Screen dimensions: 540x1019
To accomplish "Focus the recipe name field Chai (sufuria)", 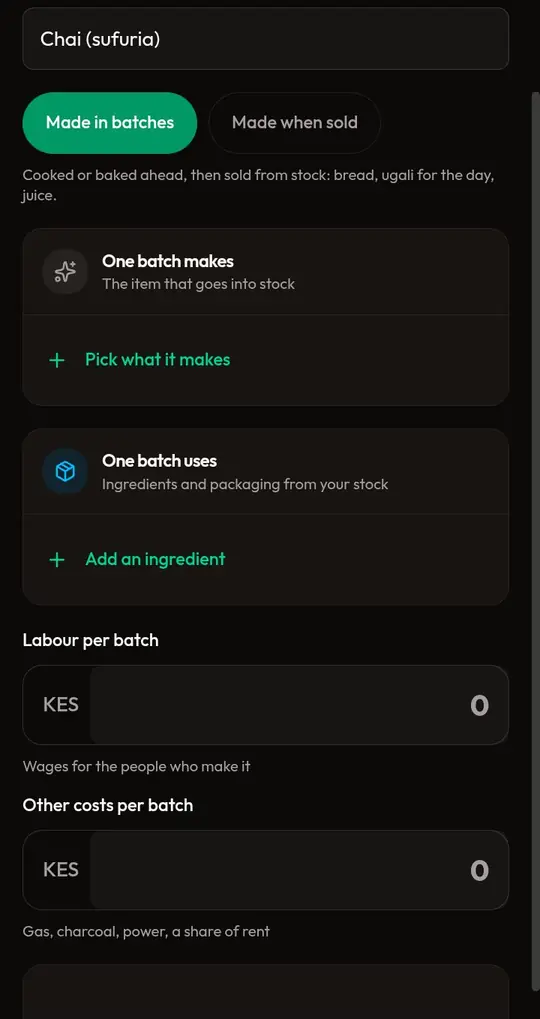I will [x=266, y=39].
